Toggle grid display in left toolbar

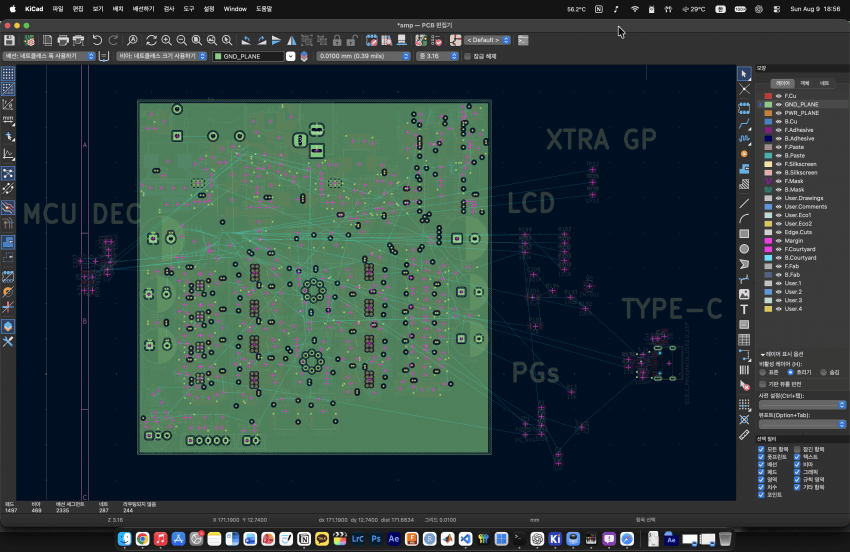pos(8,74)
